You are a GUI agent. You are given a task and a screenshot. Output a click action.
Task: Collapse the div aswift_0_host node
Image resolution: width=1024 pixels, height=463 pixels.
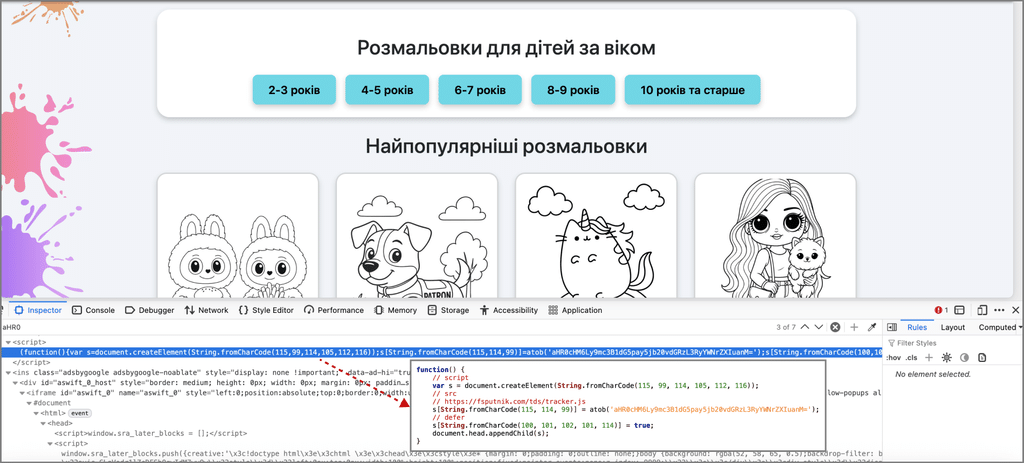(14, 383)
